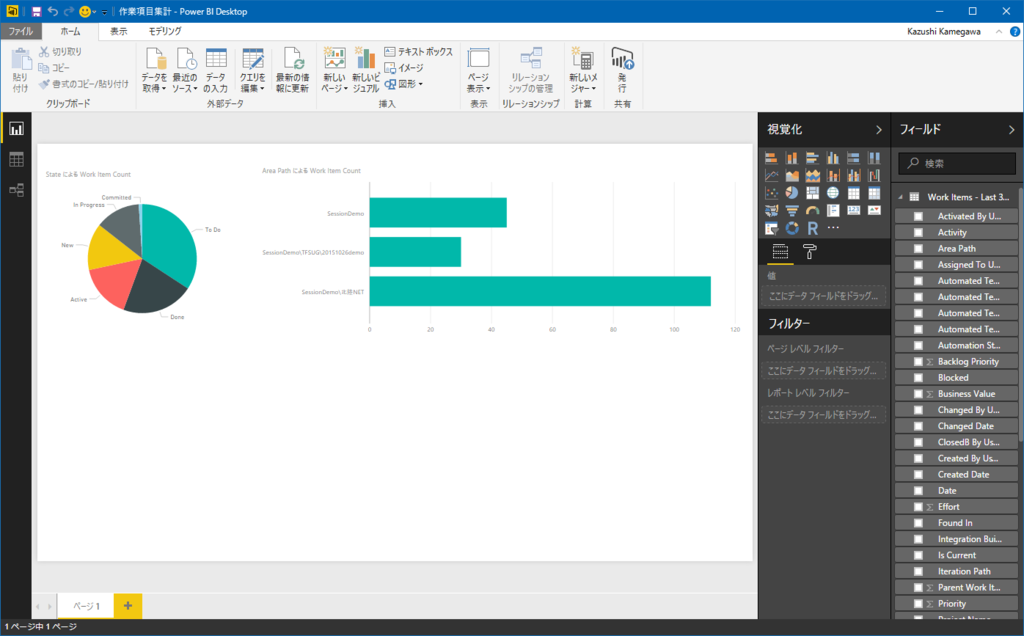Switch to the 表示 ribbon tab

point(119,31)
